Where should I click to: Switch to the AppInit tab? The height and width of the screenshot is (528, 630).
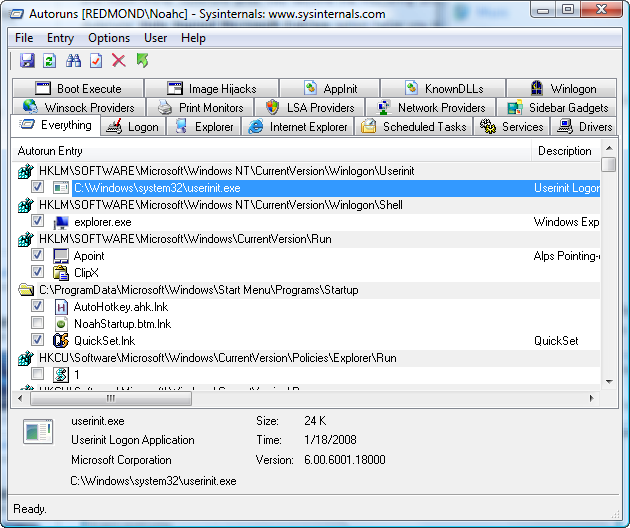(x=329, y=88)
